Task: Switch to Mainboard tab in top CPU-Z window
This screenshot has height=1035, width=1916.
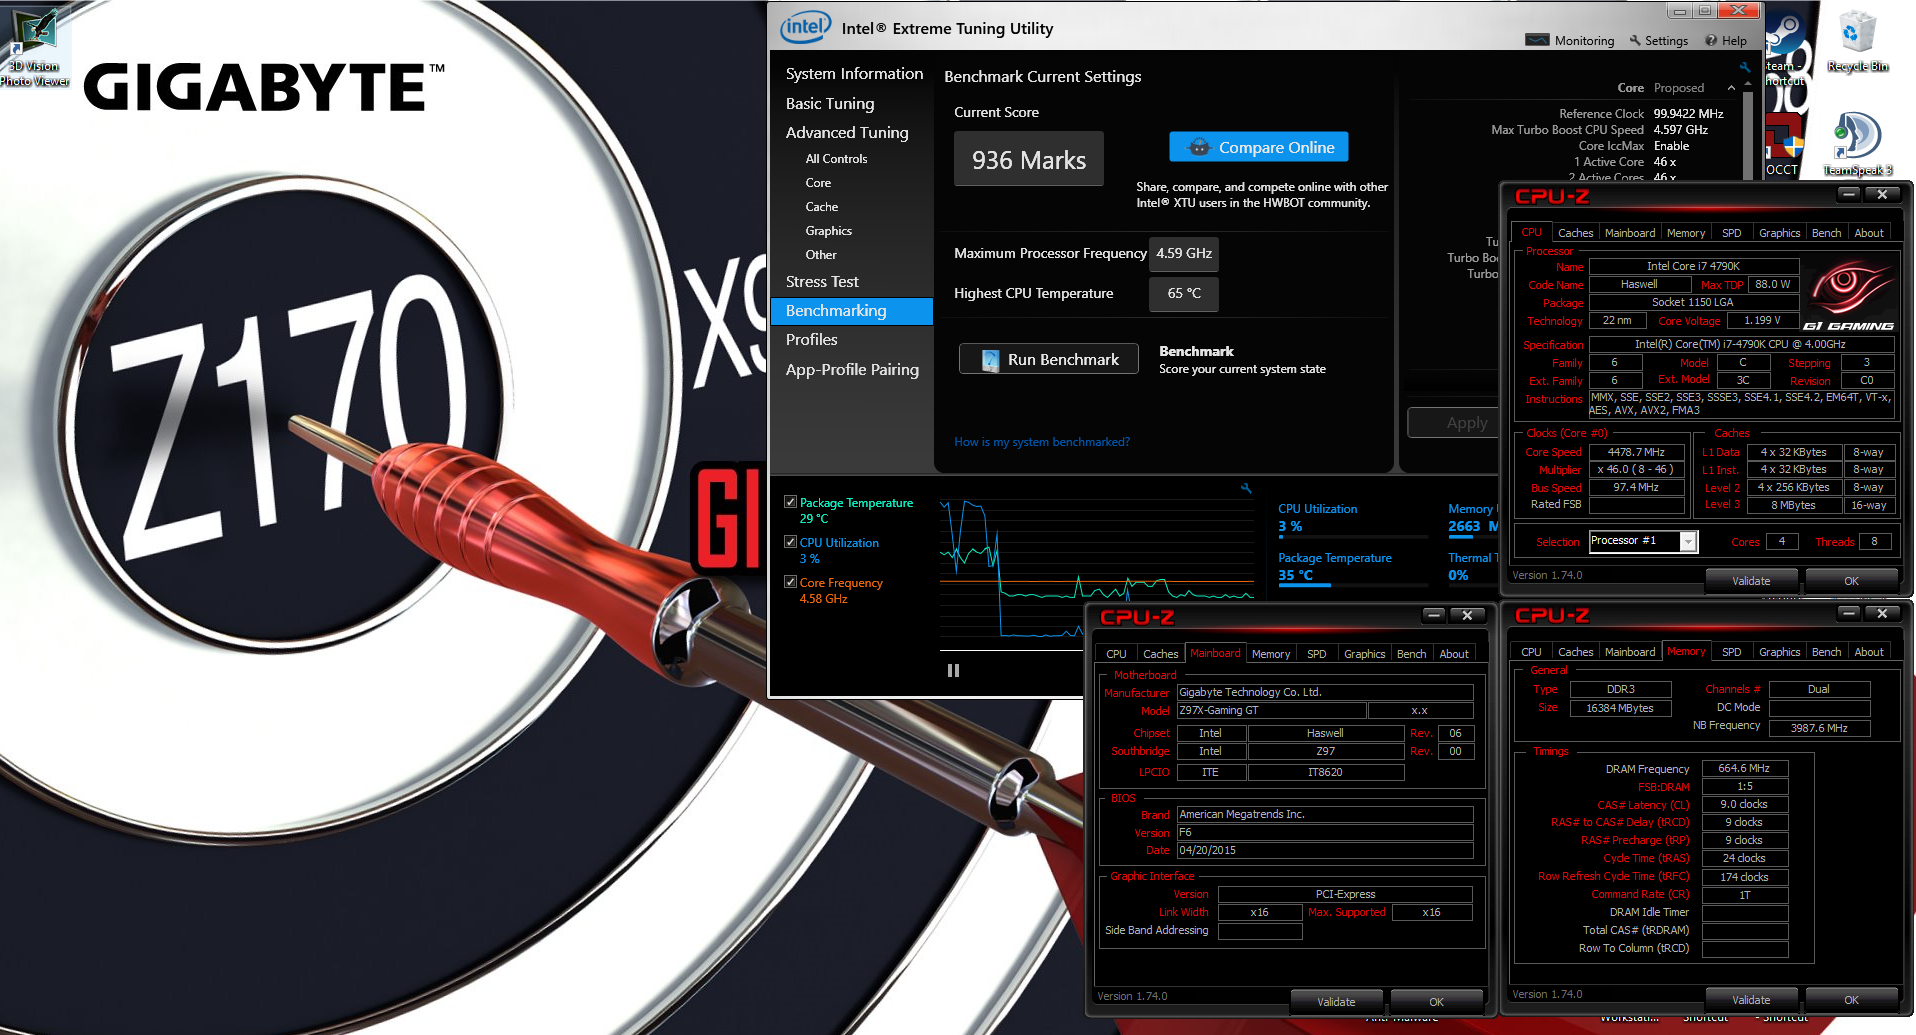Action: (1630, 232)
